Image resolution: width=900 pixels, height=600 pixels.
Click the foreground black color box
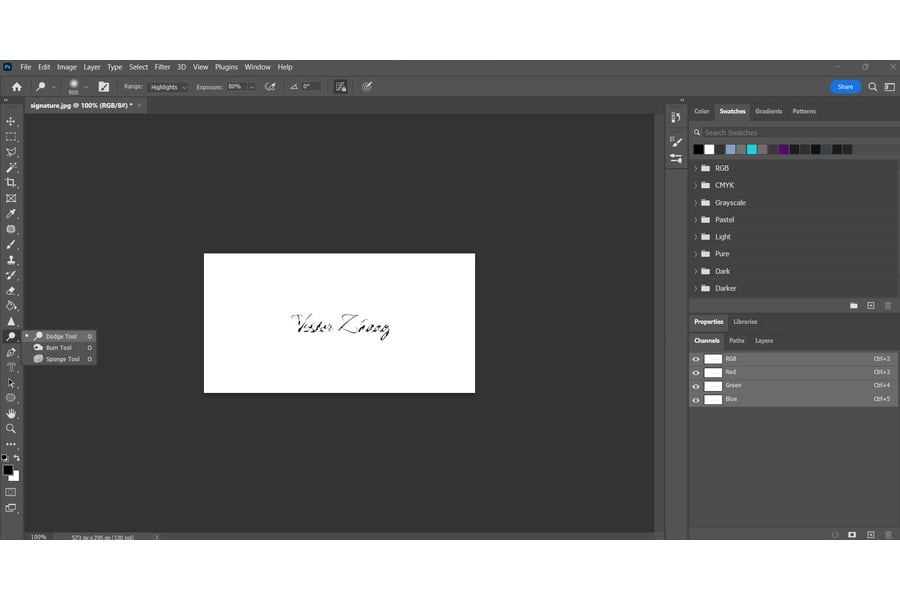[x=7, y=470]
